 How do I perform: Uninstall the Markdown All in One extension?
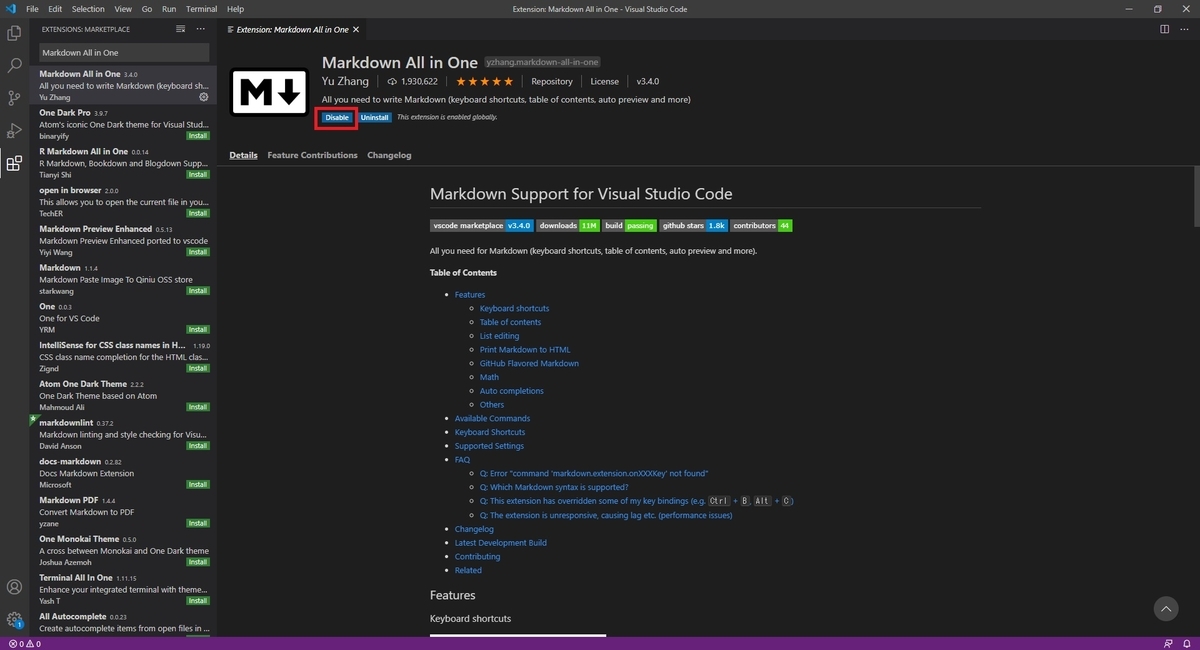click(375, 117)
